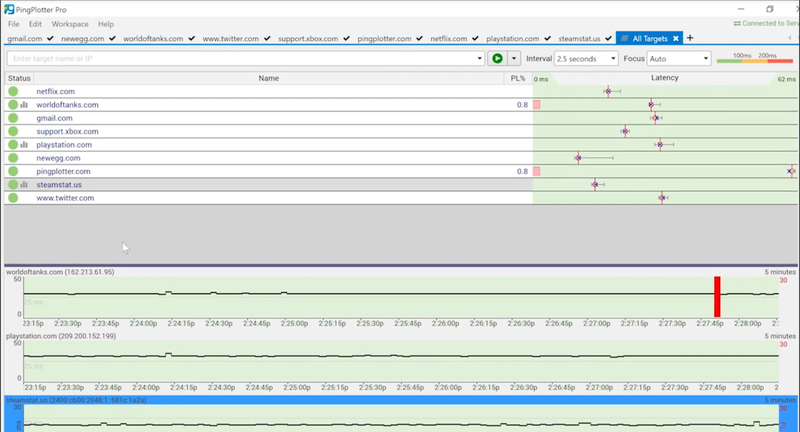Viewport: 800px width, 432px height.
Task: Click the 5 minutes label on playstation graph
Action: tap(780, 336)
